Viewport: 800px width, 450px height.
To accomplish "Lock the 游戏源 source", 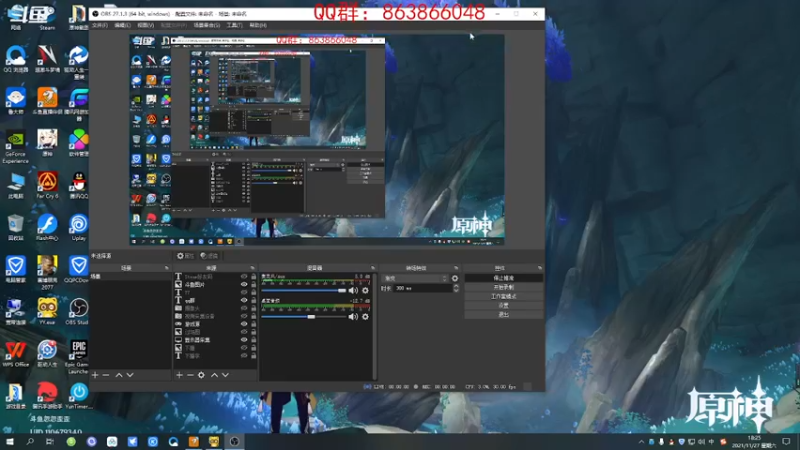I will coord(254,324).
